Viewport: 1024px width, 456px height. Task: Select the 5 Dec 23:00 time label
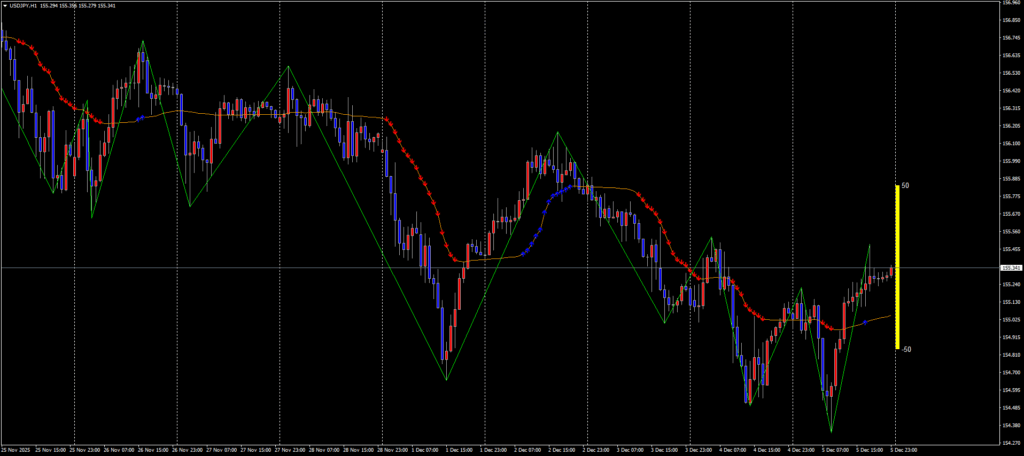(905, 451)
